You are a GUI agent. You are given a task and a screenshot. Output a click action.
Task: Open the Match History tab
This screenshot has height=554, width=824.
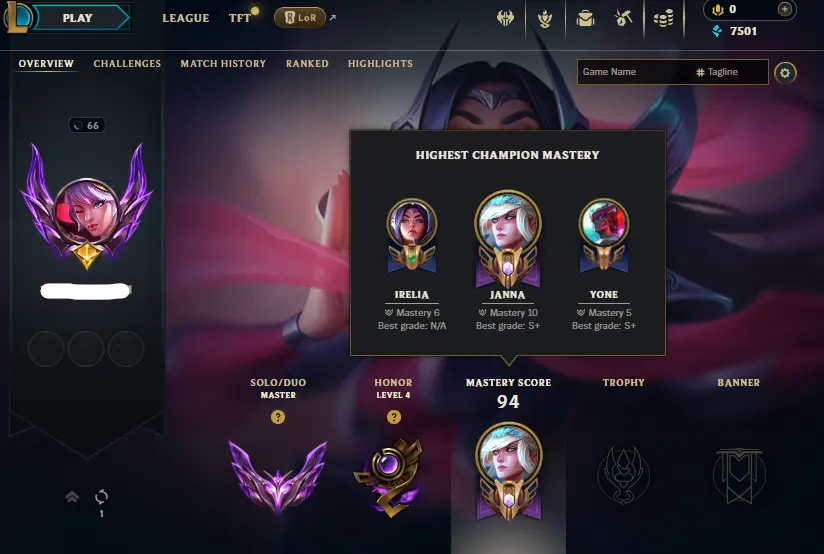coord(223,64)
